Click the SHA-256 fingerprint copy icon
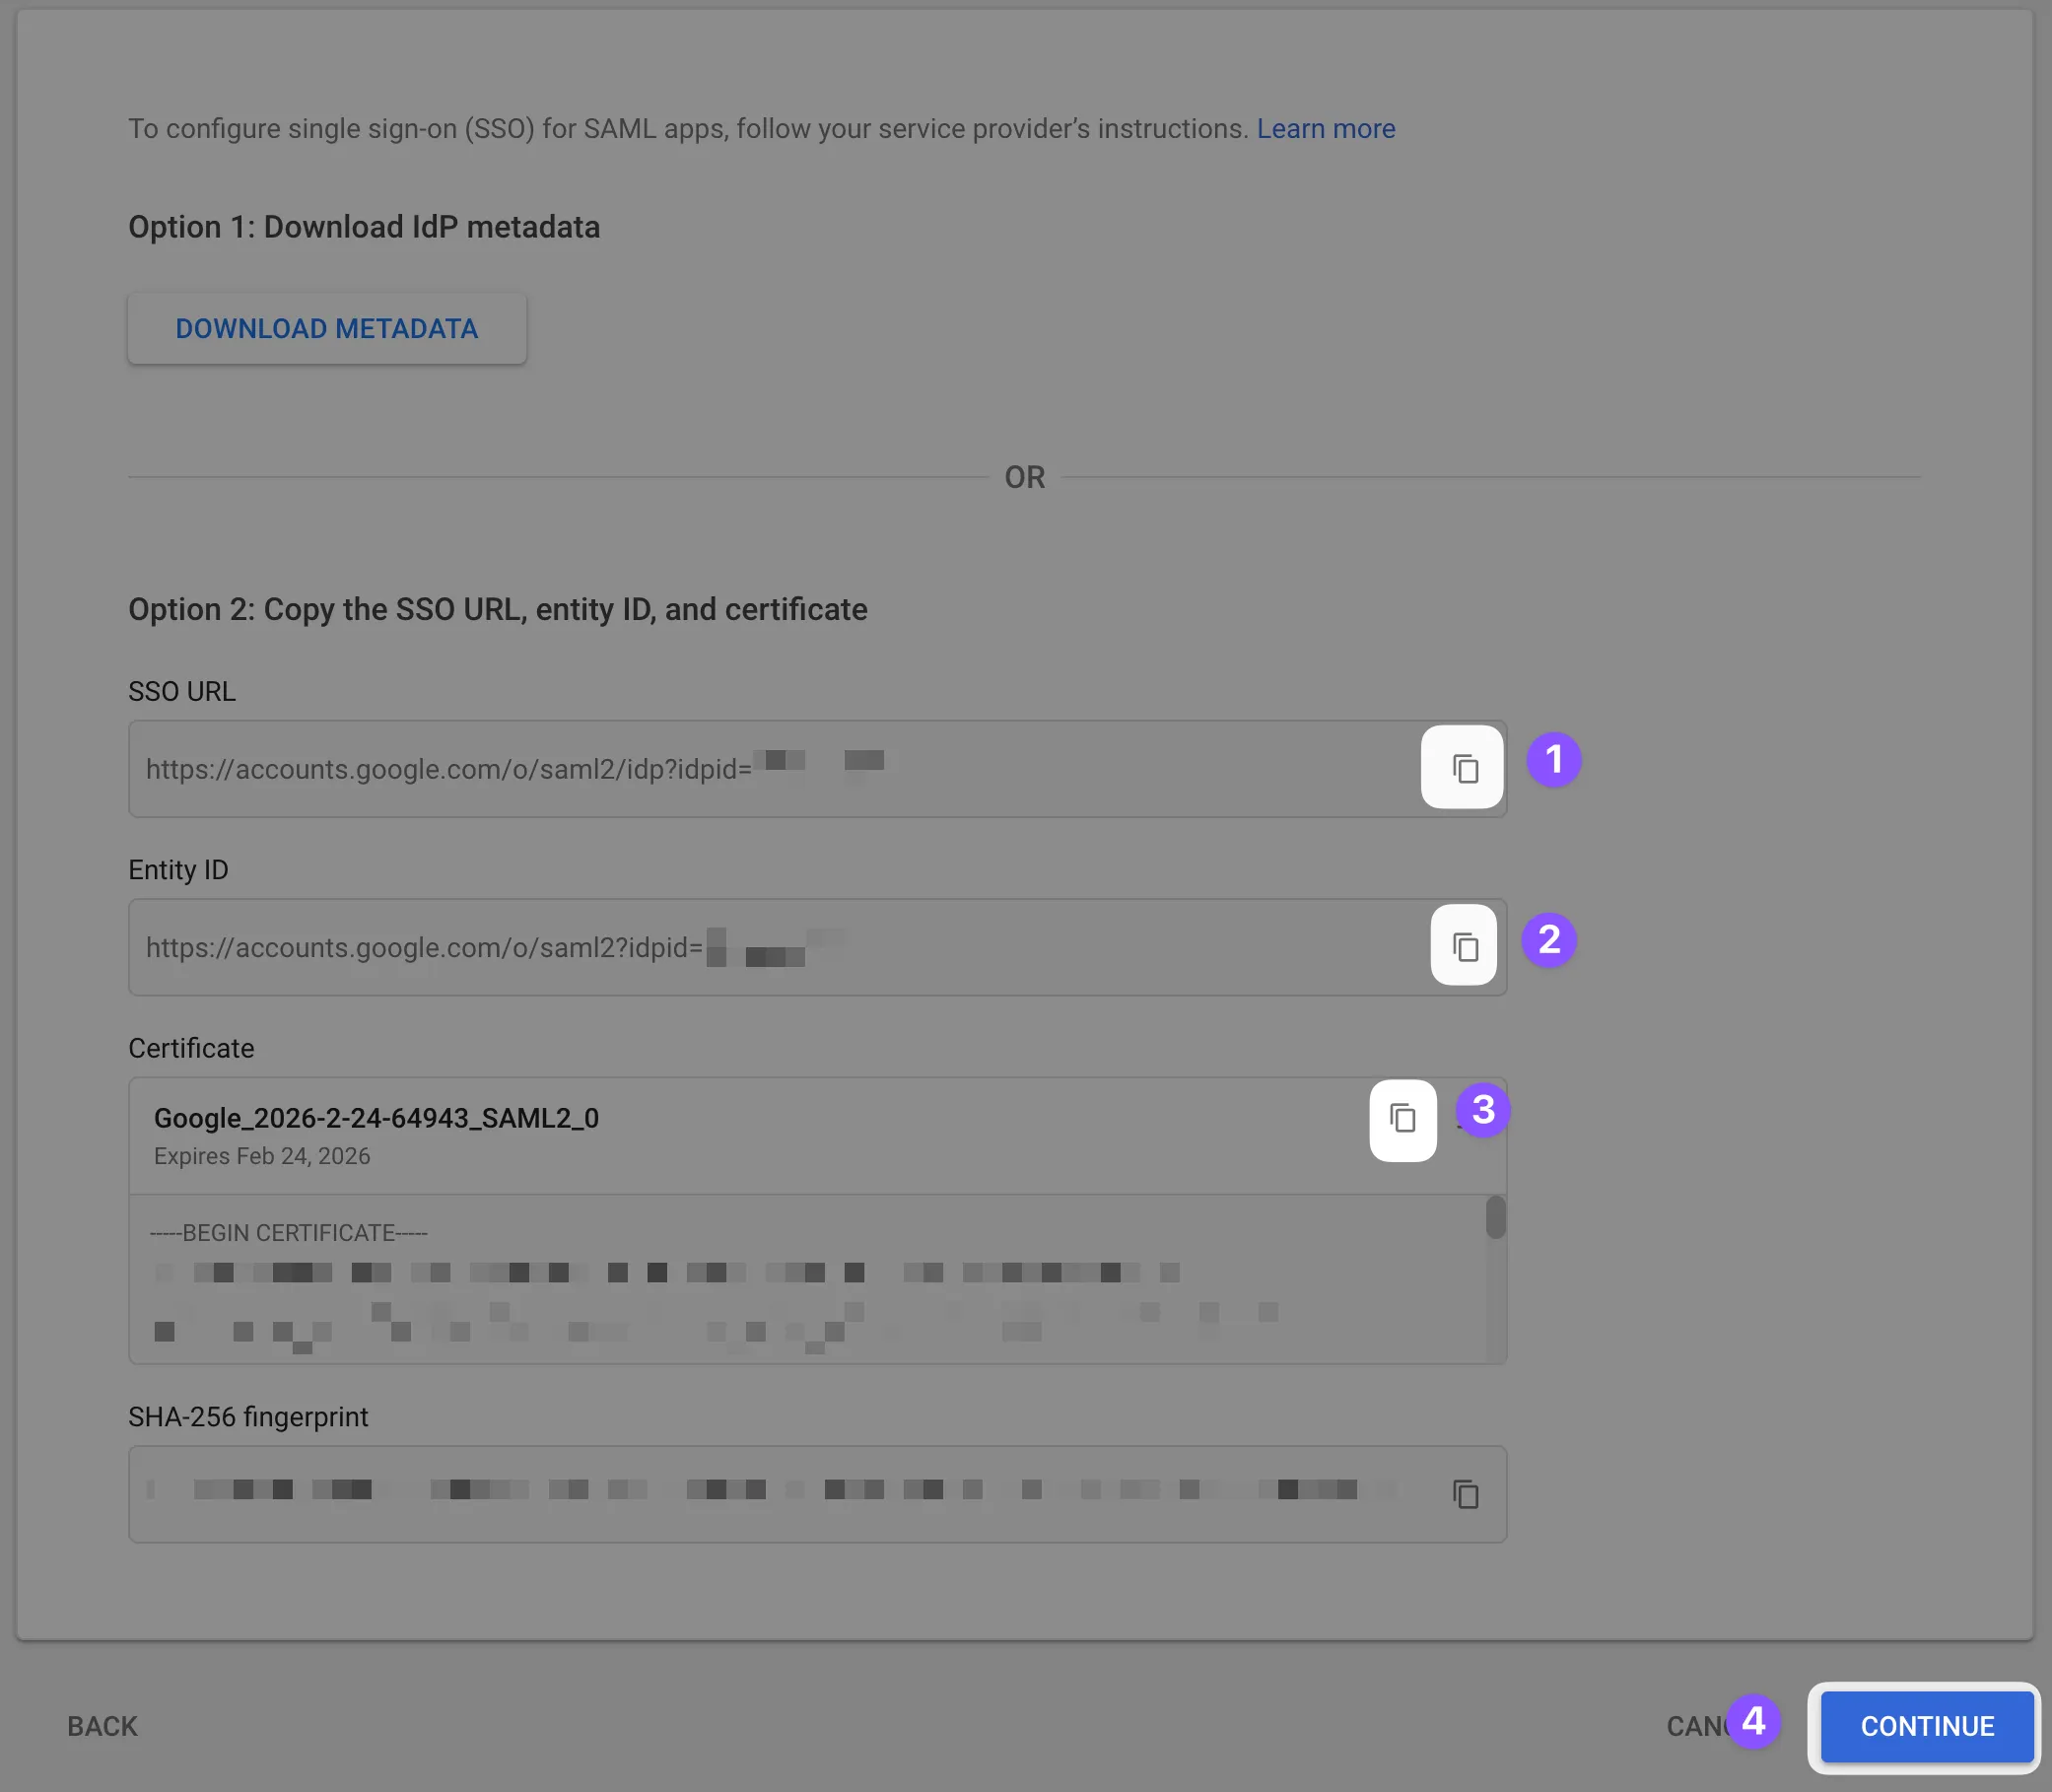This screenshot has height=1792, width=2052. coord(1466,1492)
